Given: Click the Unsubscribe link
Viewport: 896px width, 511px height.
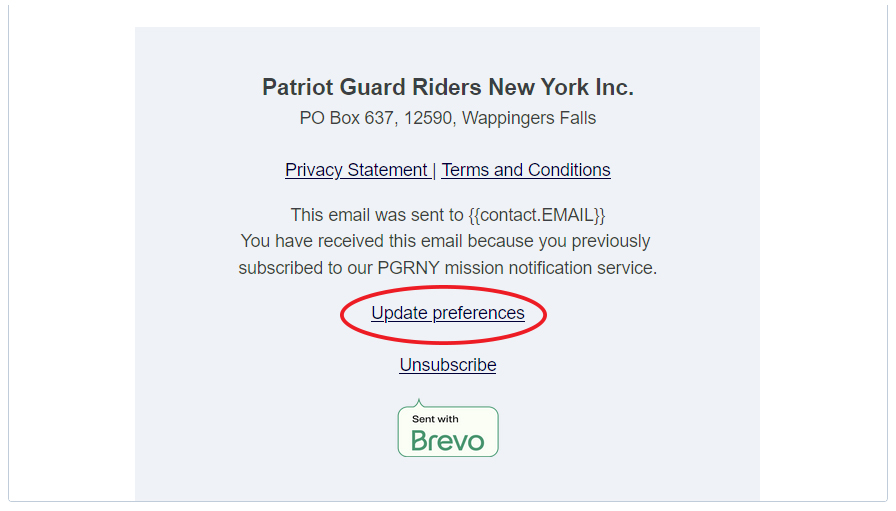Looking at the screenshot, I should (447, 365).
